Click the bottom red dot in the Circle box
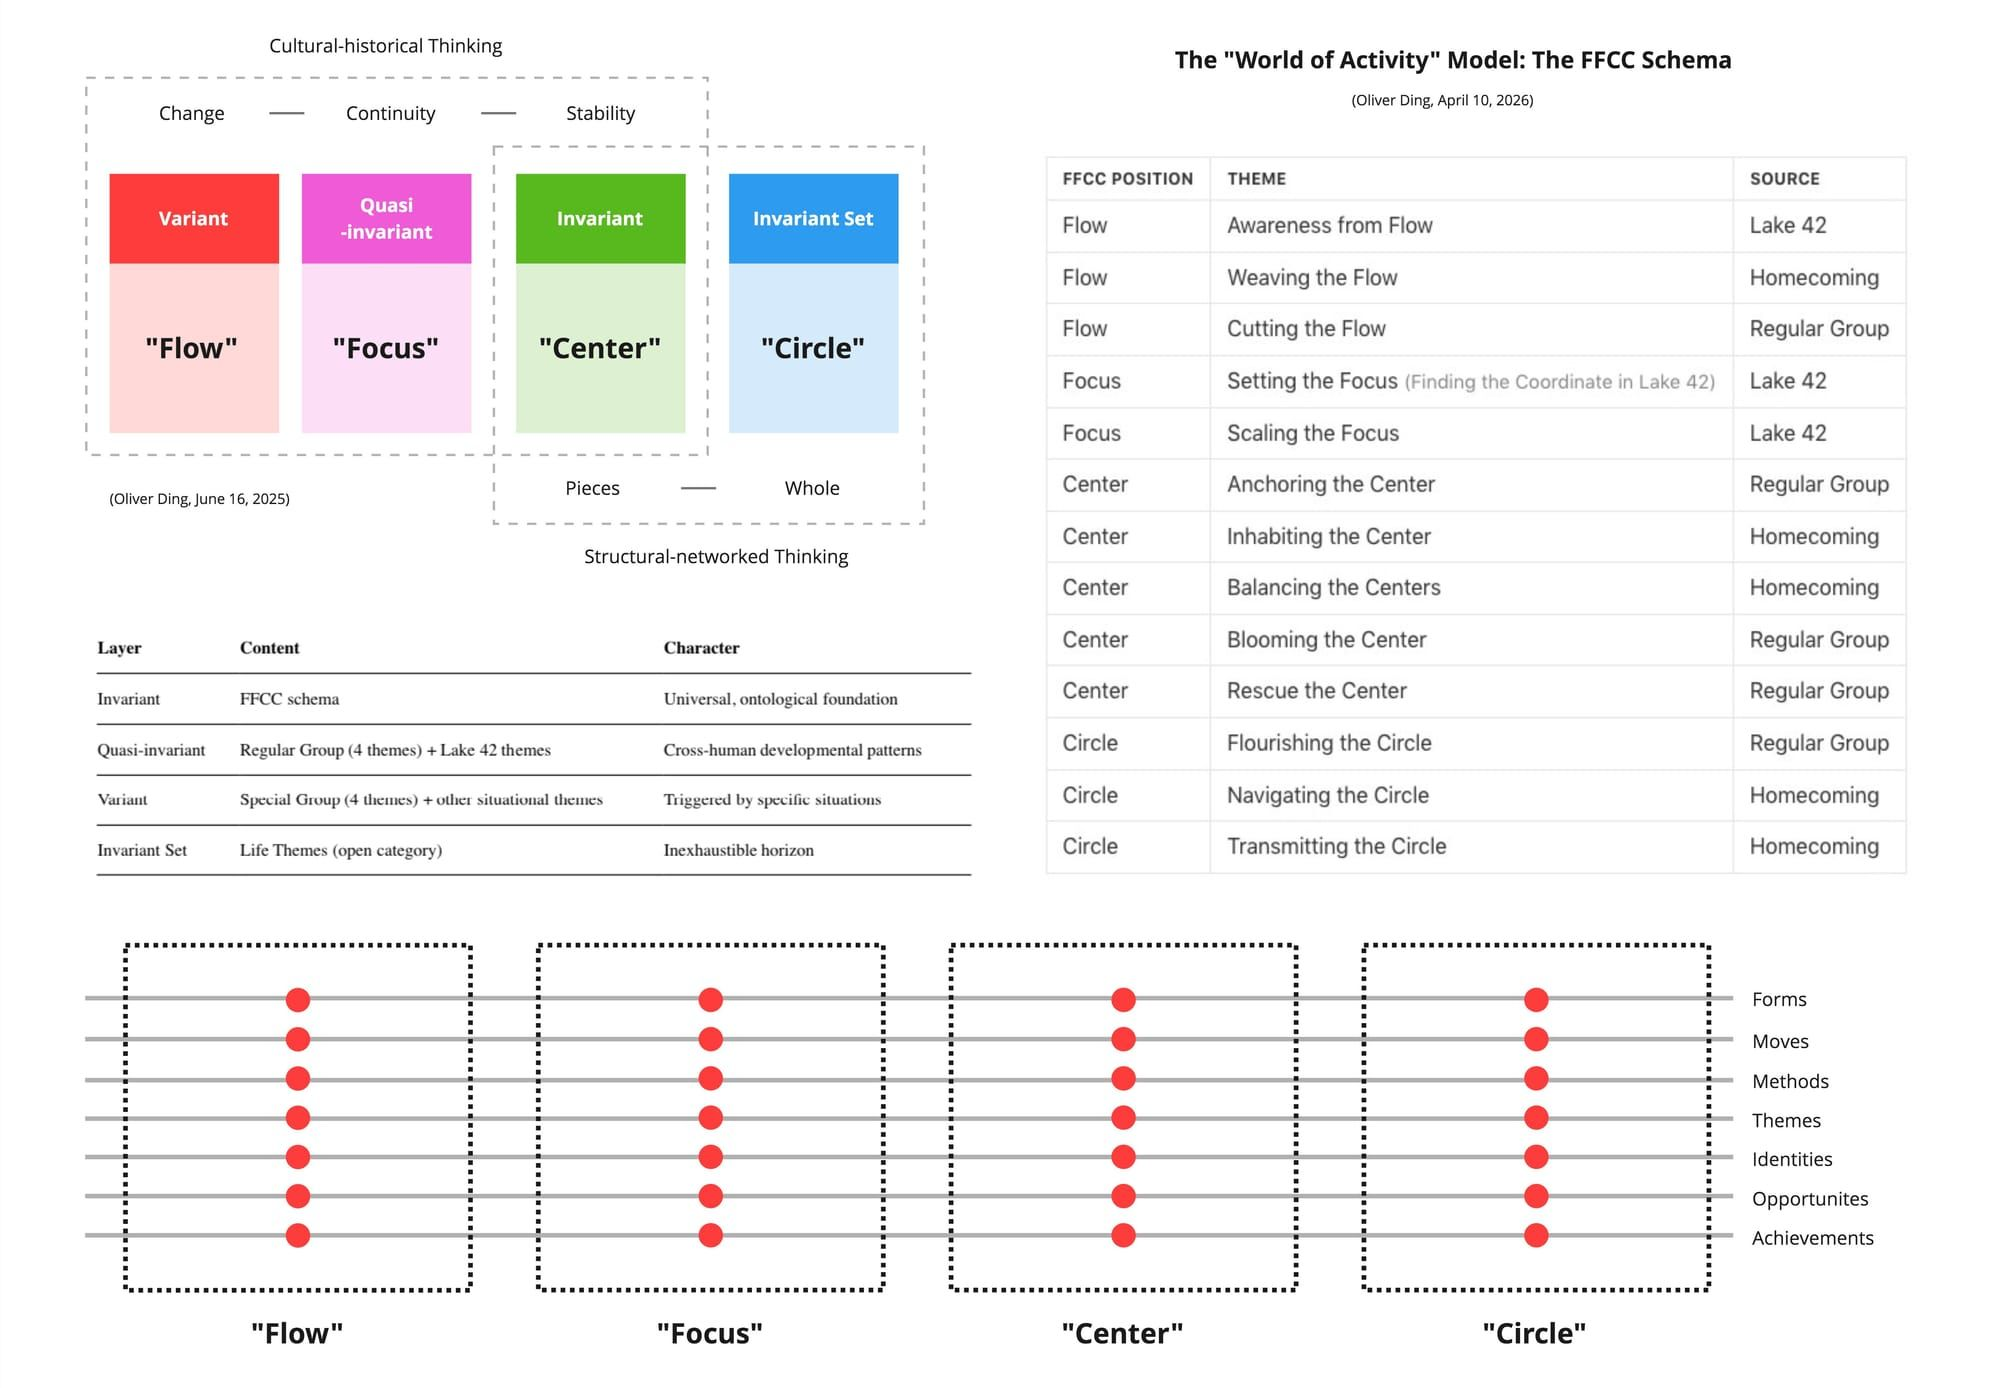The height and width of the screenshot is (1388, 2000). click(x=1536, y=1235)
